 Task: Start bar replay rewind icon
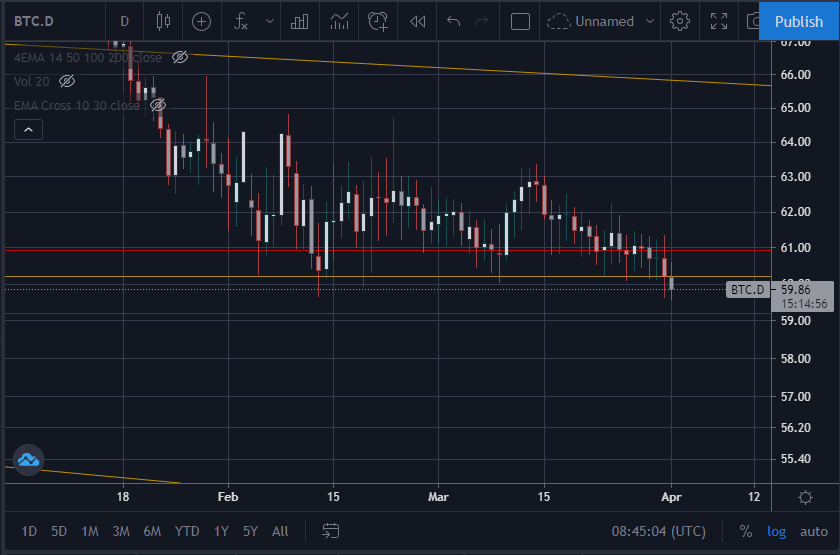[417, 21]
